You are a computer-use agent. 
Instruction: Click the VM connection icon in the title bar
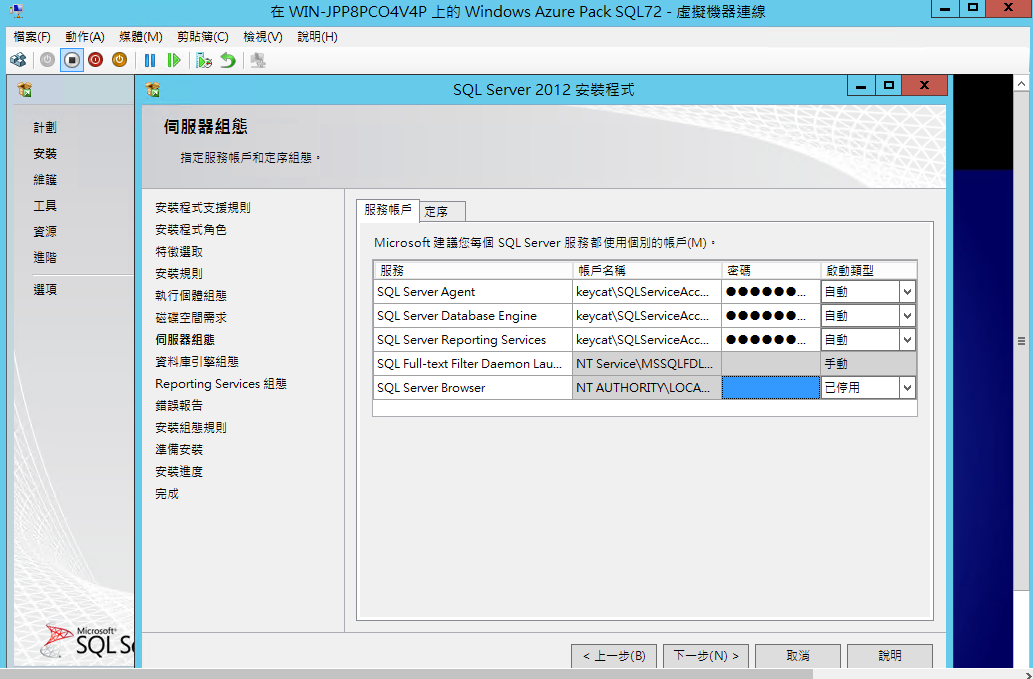[16, 11]
